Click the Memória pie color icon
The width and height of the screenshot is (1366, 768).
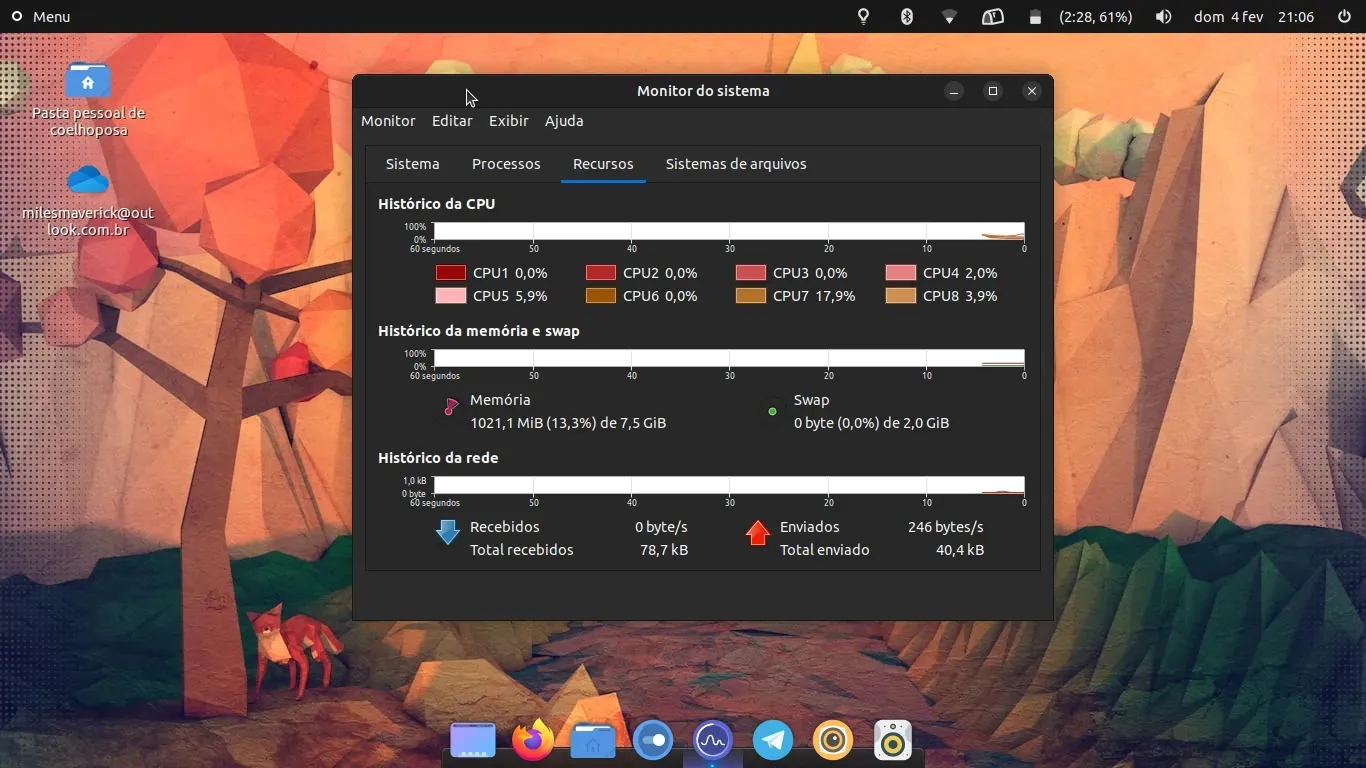click(x=451, y=406)
